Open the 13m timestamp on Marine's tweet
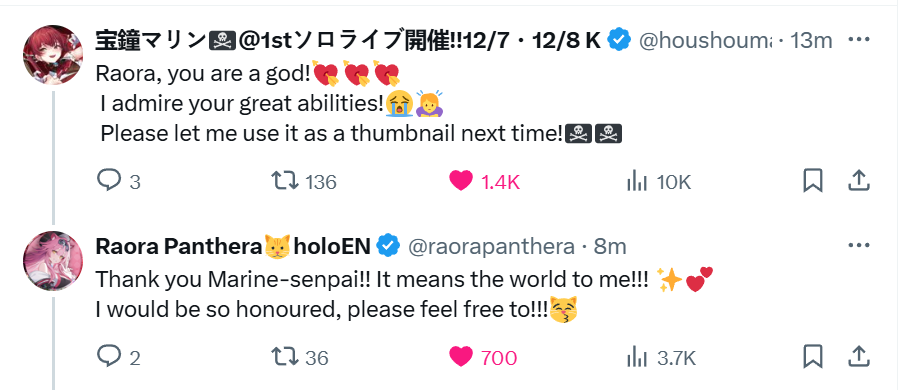The width and height of the screenshot is (900, 390). point(812,40)
